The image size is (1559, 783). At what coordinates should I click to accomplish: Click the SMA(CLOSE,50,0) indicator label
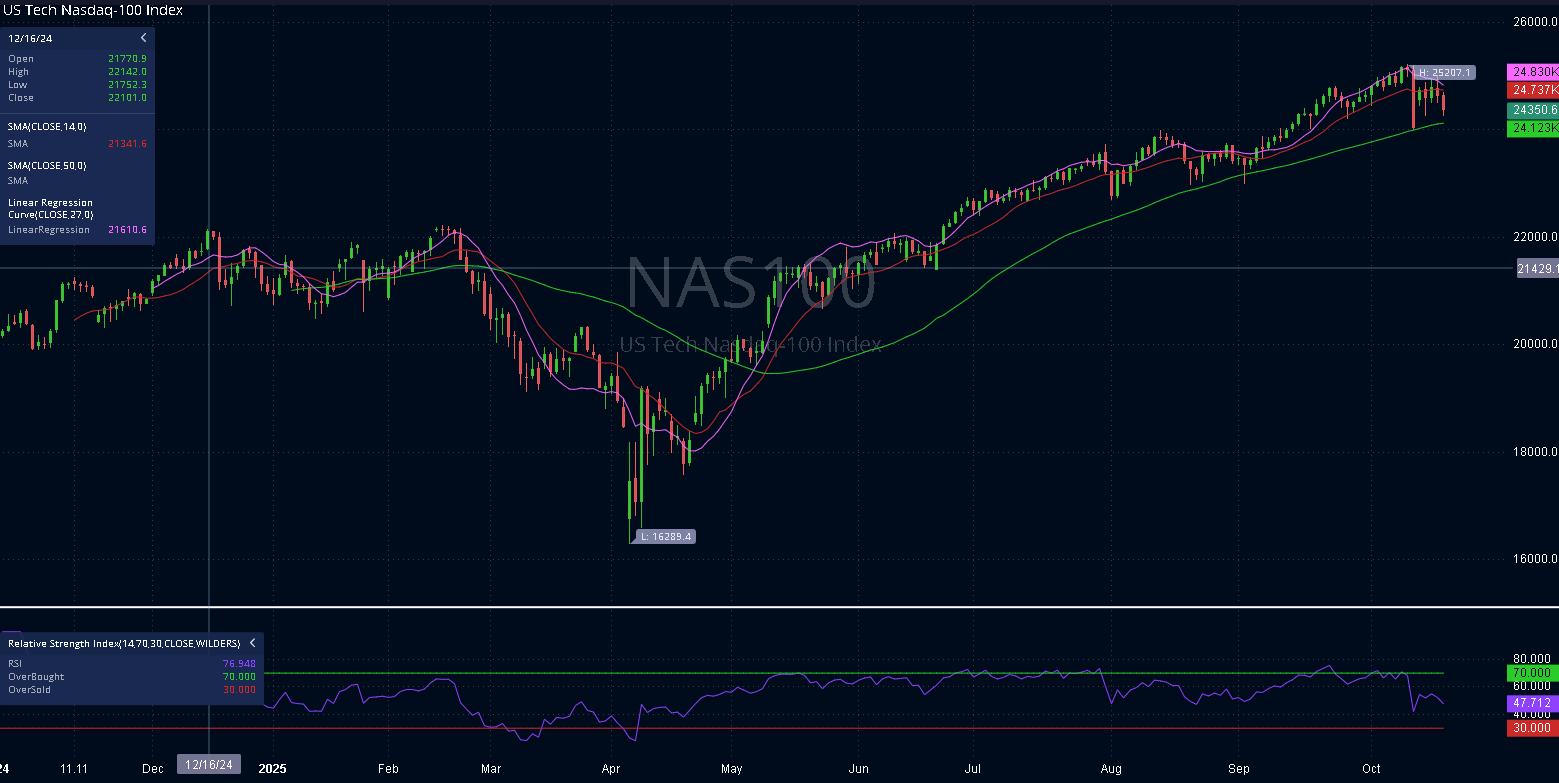47,164
